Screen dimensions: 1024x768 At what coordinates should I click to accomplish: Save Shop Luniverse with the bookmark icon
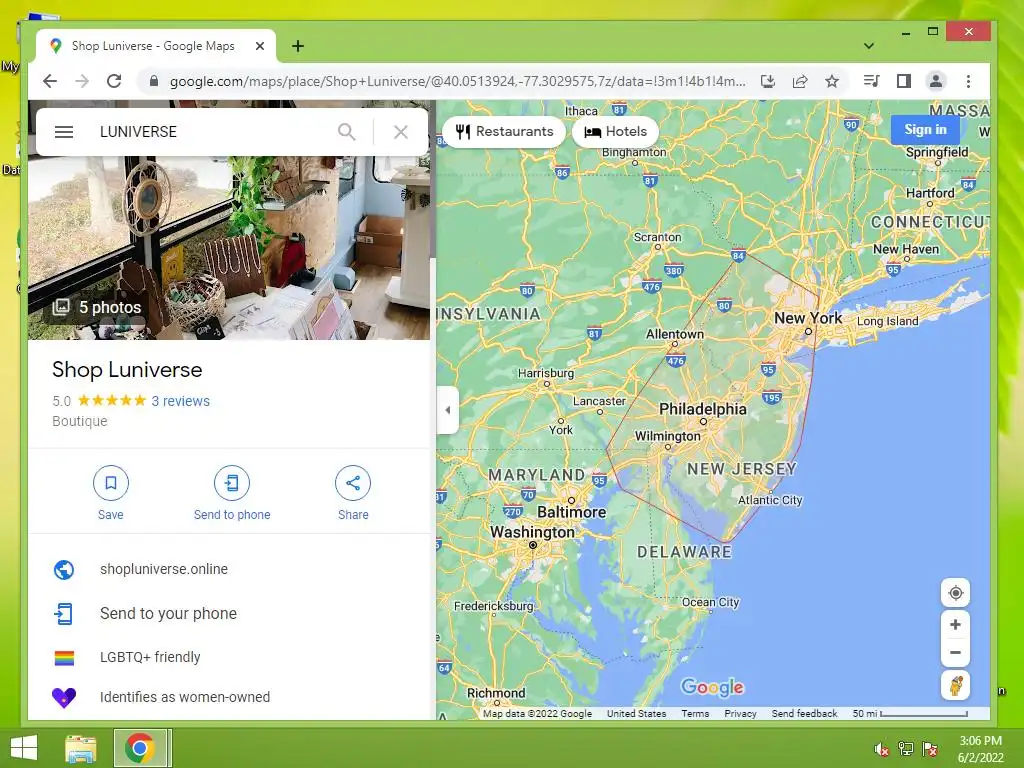110,483
